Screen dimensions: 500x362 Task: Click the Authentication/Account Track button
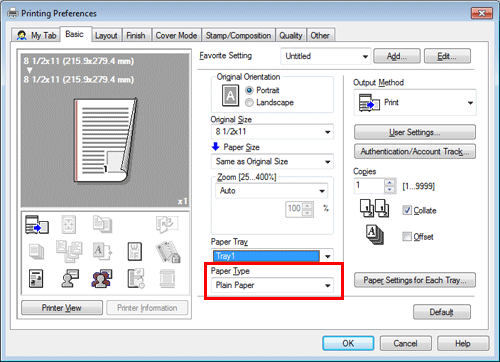point(415,152)
